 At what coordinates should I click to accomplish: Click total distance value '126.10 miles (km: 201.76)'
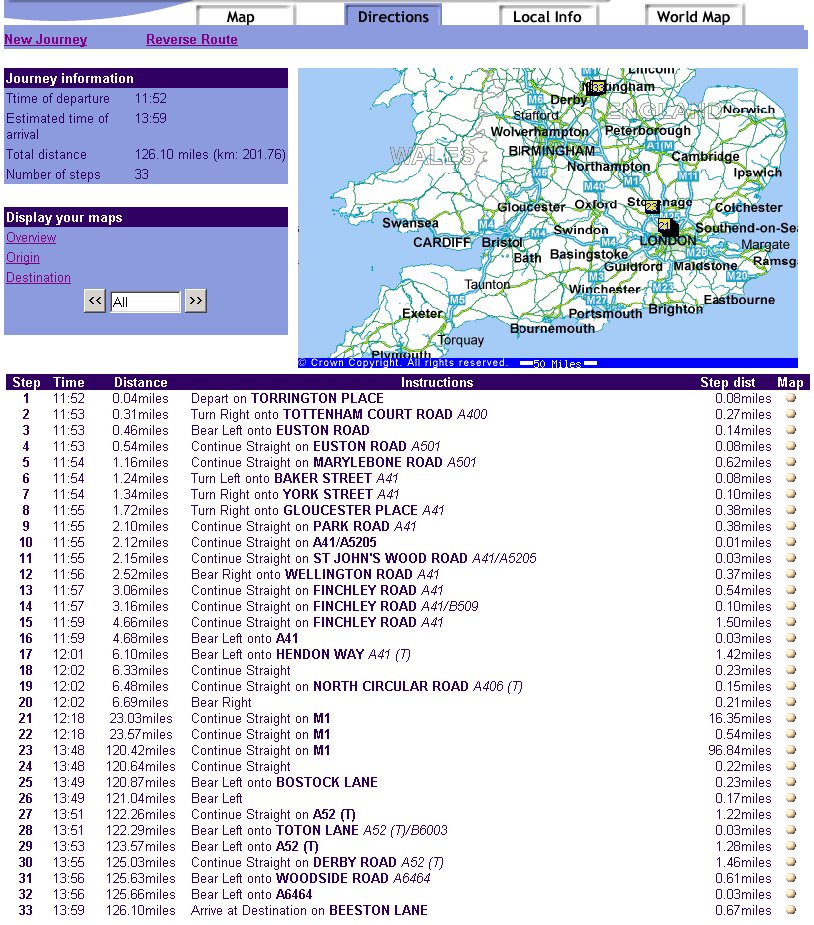pyautogui.click(x=210, y=155)
